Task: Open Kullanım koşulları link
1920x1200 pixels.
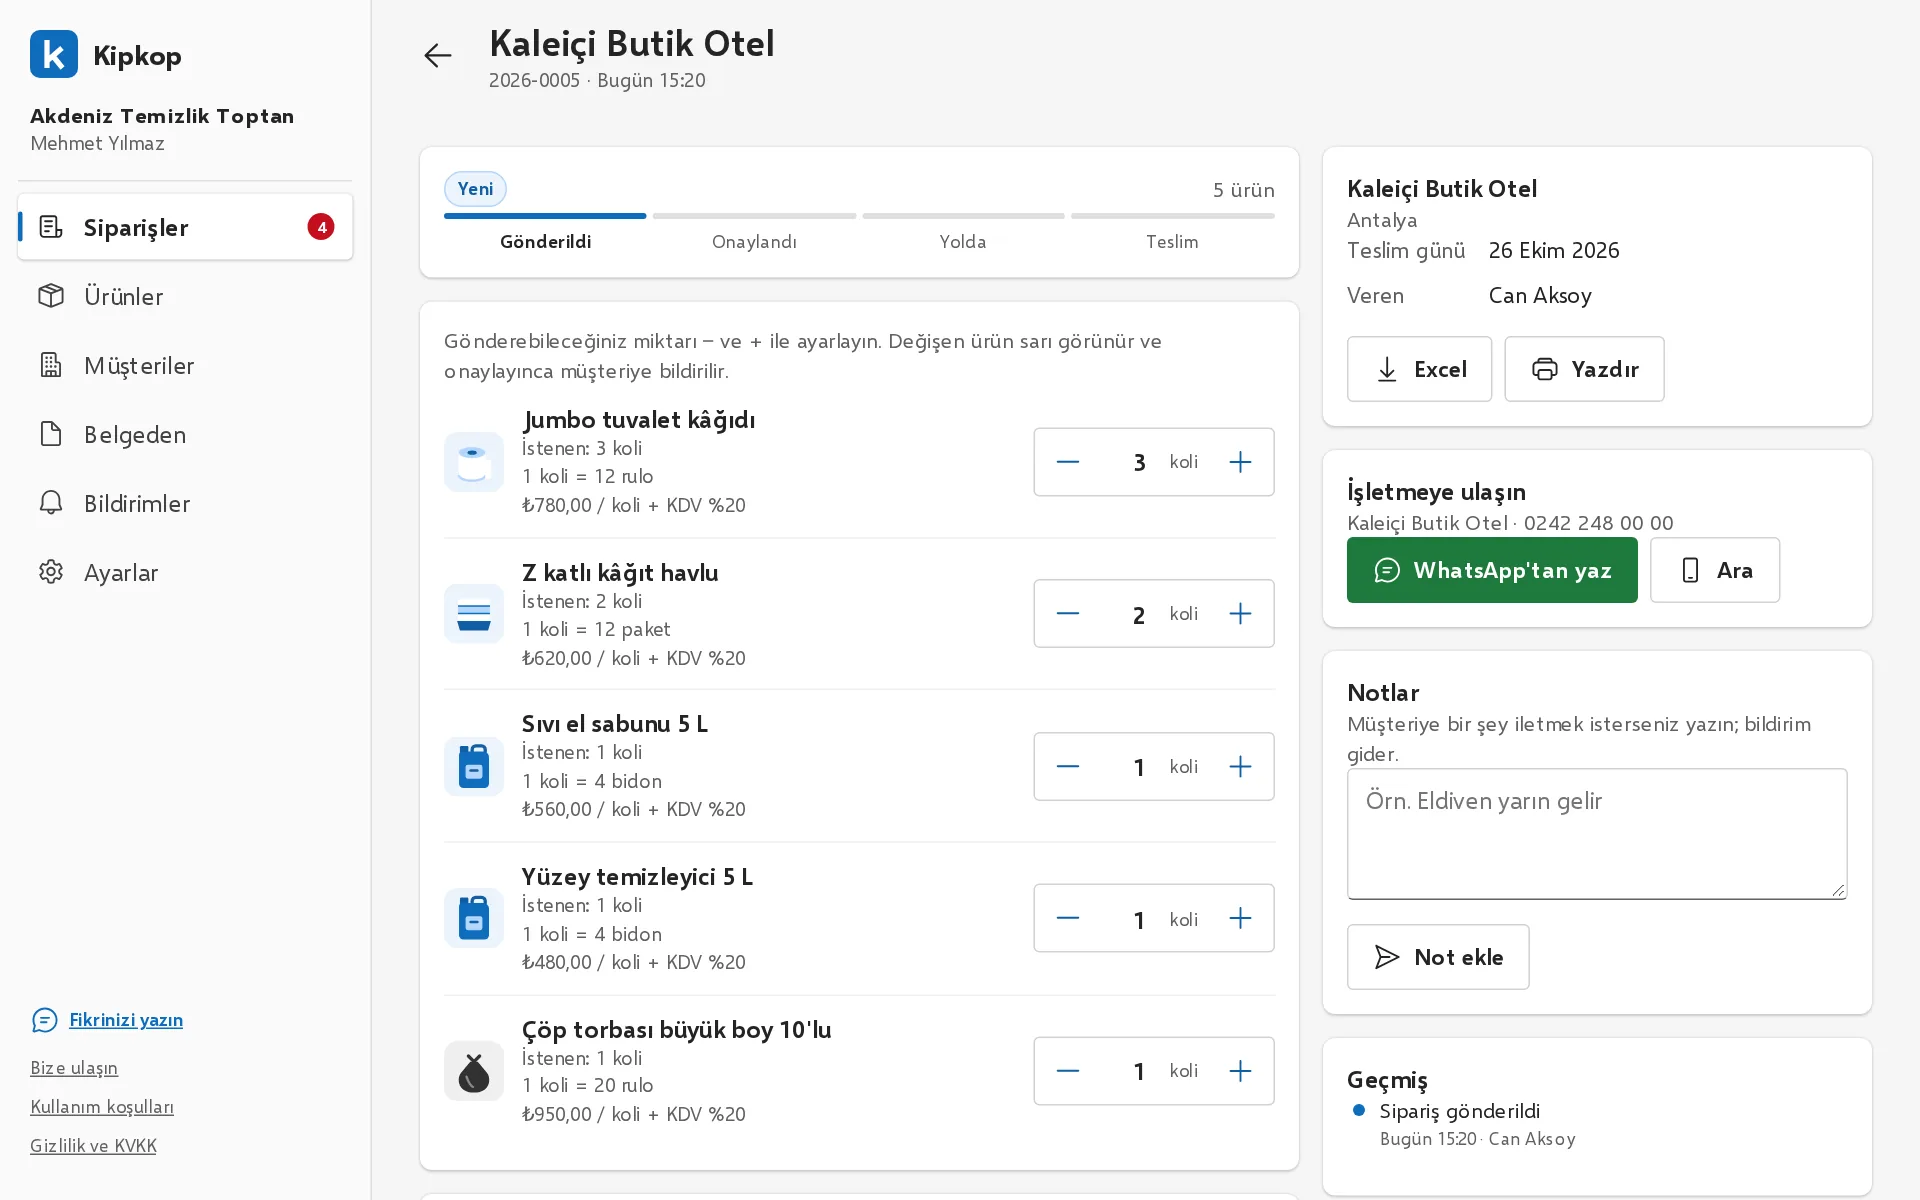Action: tap(102, 1107)
